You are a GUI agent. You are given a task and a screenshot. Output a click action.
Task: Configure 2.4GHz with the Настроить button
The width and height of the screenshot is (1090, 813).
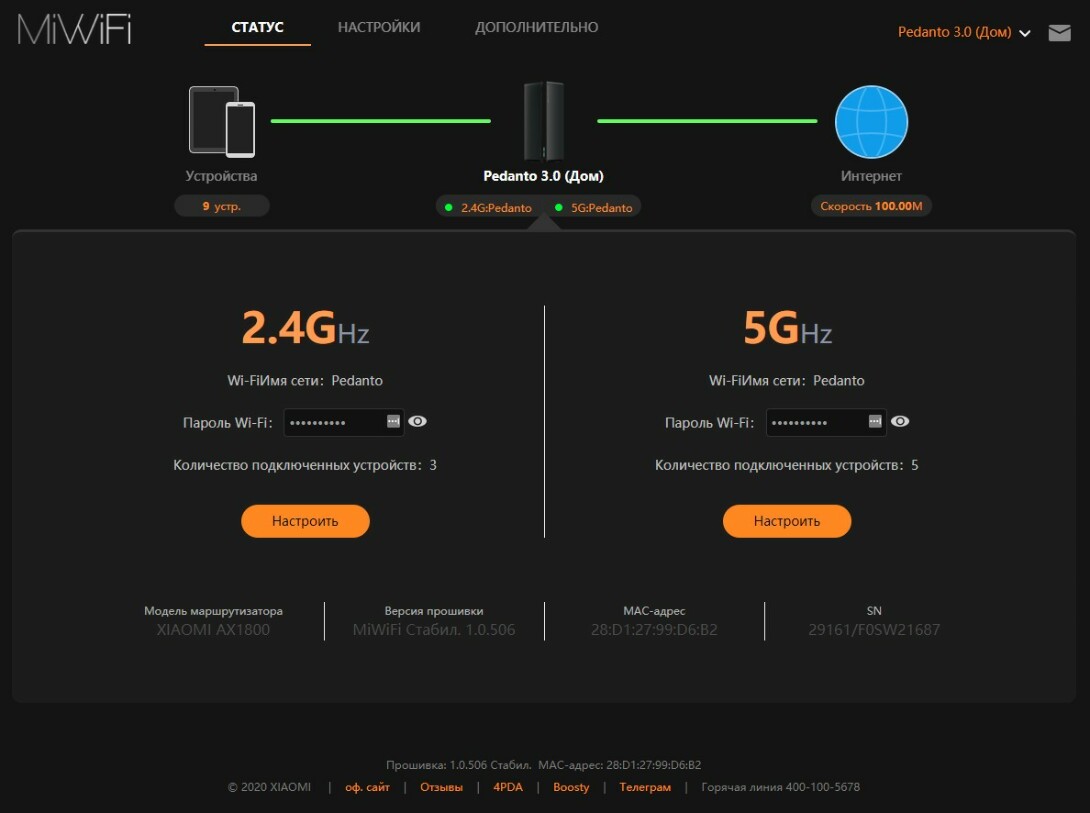coord(305,521)
